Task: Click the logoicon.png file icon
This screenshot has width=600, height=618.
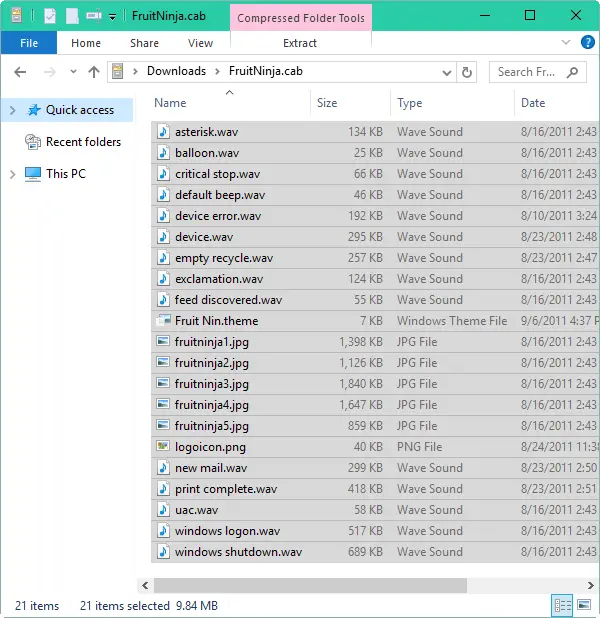Action: tap(163, 446)
